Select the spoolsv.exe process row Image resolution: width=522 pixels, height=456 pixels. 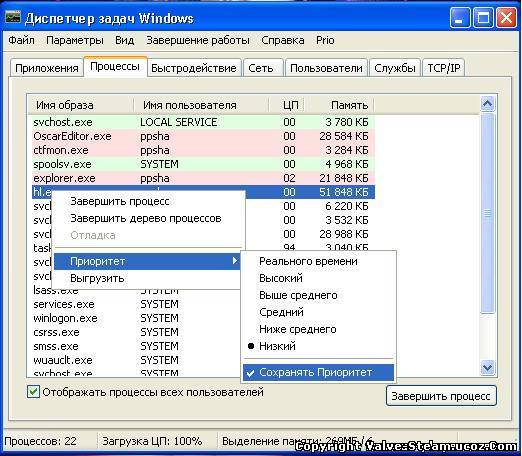pyautogui.click(x=203, y=164)
